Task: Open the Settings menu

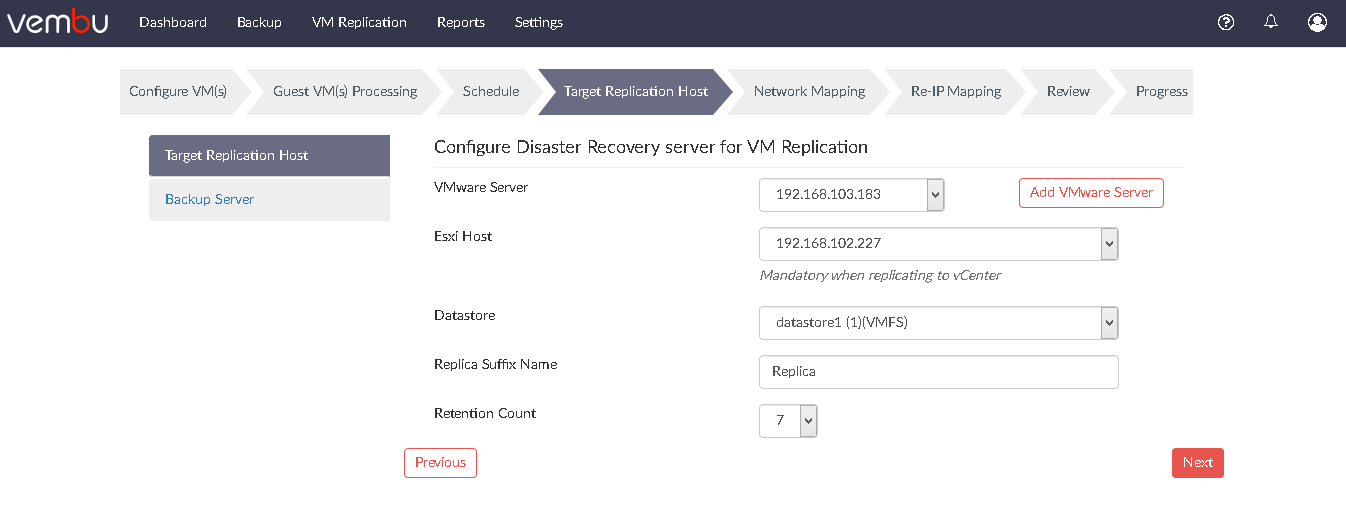Action: [x=539, y=22]
